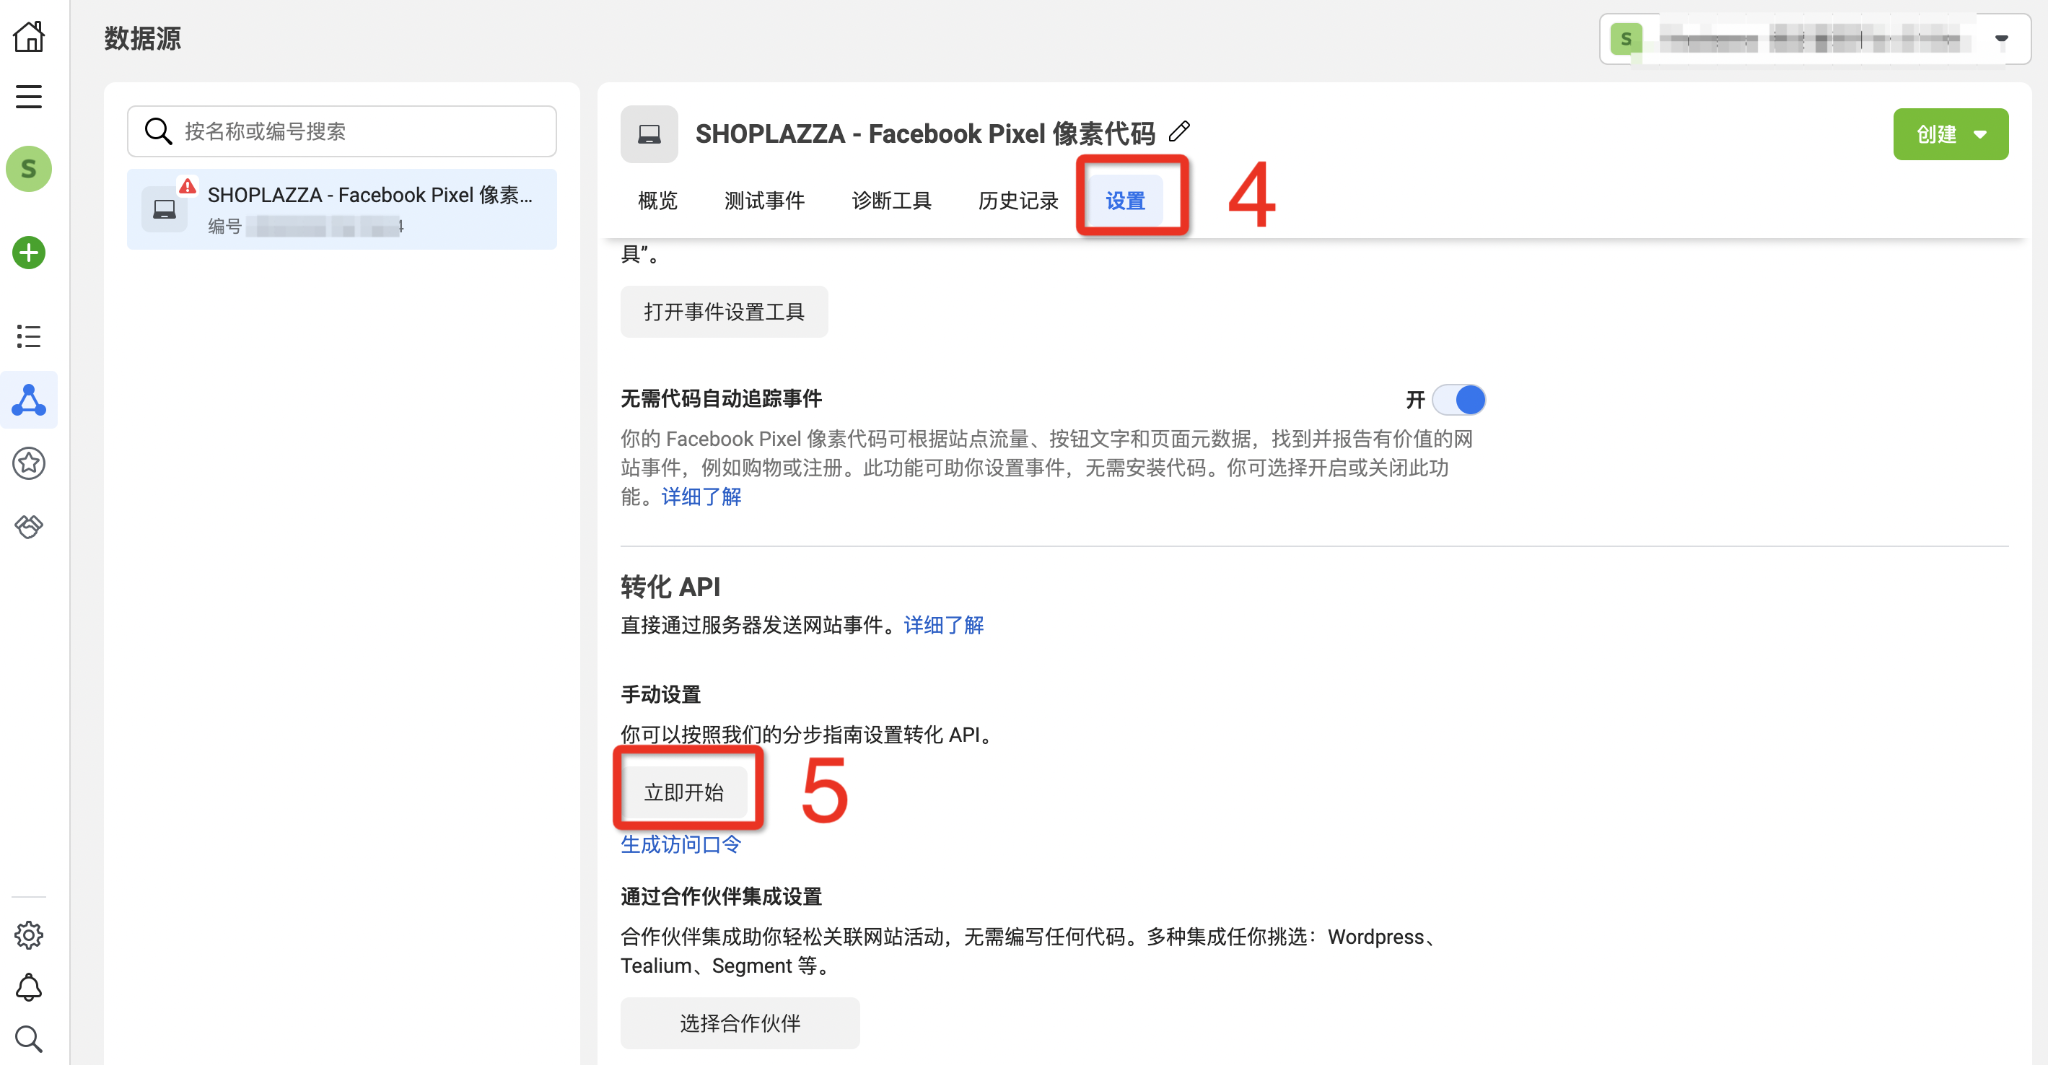Click the warning badge on pixel item
This screenshot has width=2048, height=1065.
187,186
